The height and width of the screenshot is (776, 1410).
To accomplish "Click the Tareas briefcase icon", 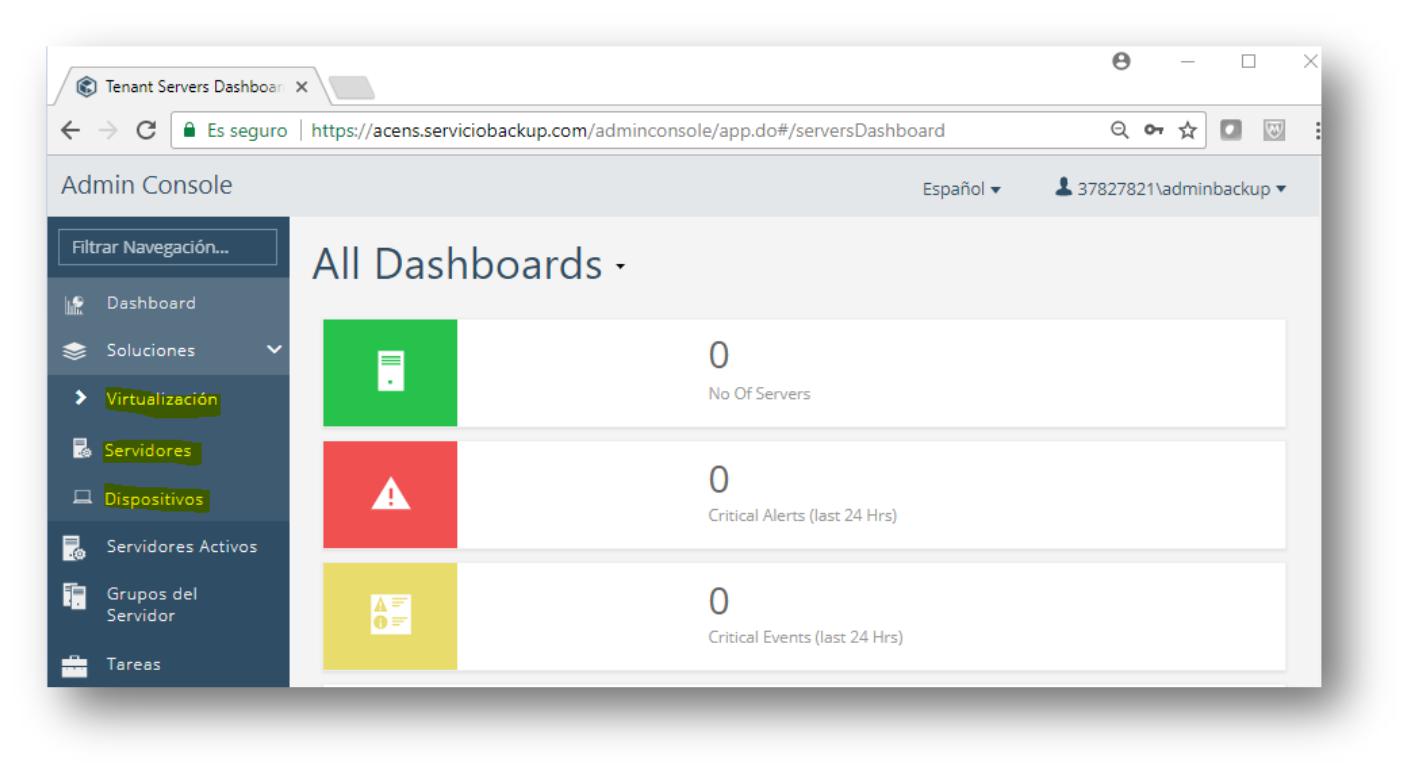I will click(x=74, y=665).
